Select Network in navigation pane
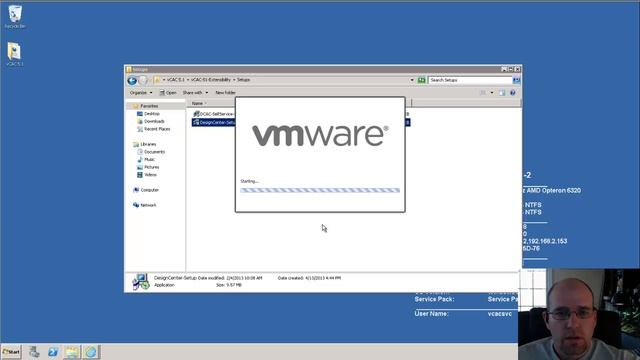This screenshot has height=360, width=640. point(148,205)
